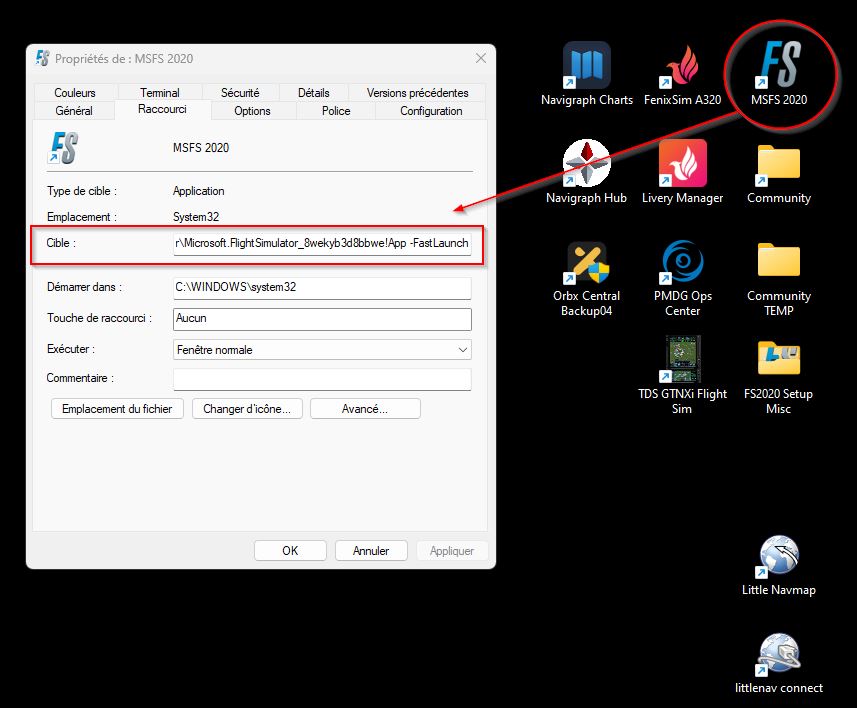857x708 pixels.
Task: Click the FS shortcut icon in the Raccourci tab
Action: 64,148
